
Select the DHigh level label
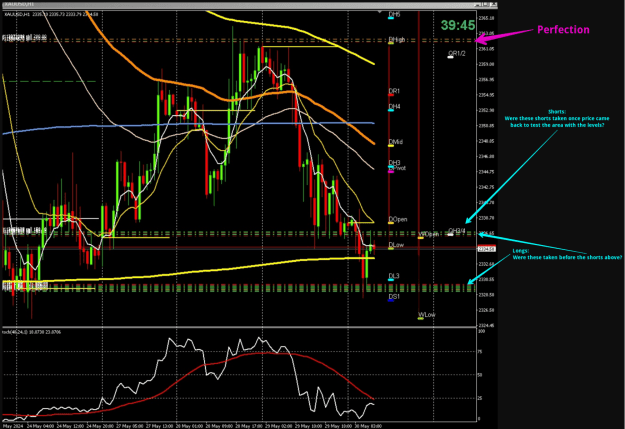tap(397, 39)
